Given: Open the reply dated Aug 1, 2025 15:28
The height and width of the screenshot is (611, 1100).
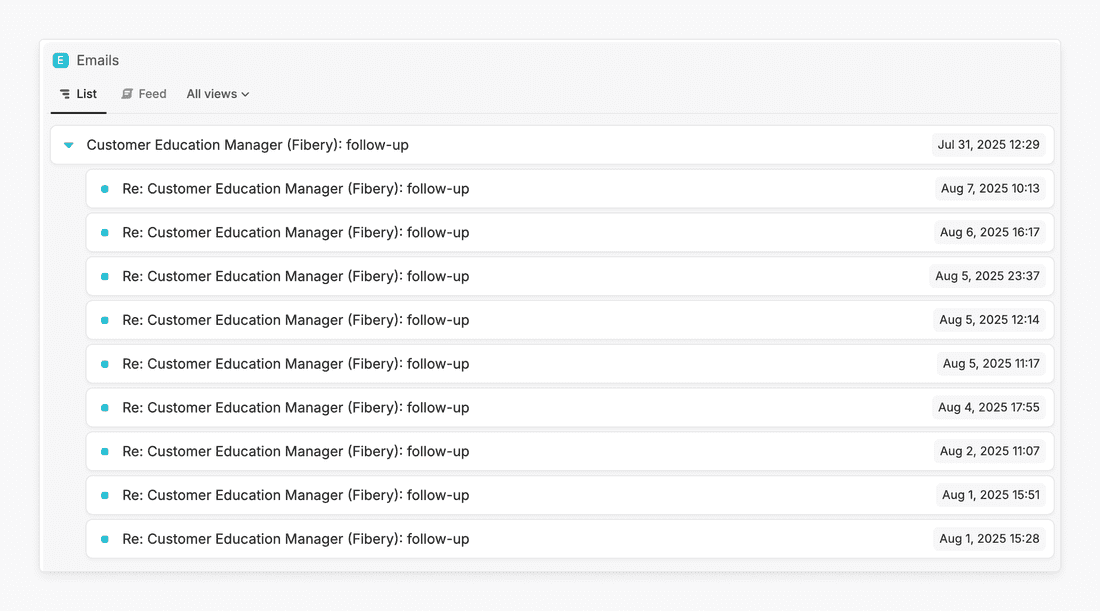Looking at the screenshot, I should [x=295, y=539].
